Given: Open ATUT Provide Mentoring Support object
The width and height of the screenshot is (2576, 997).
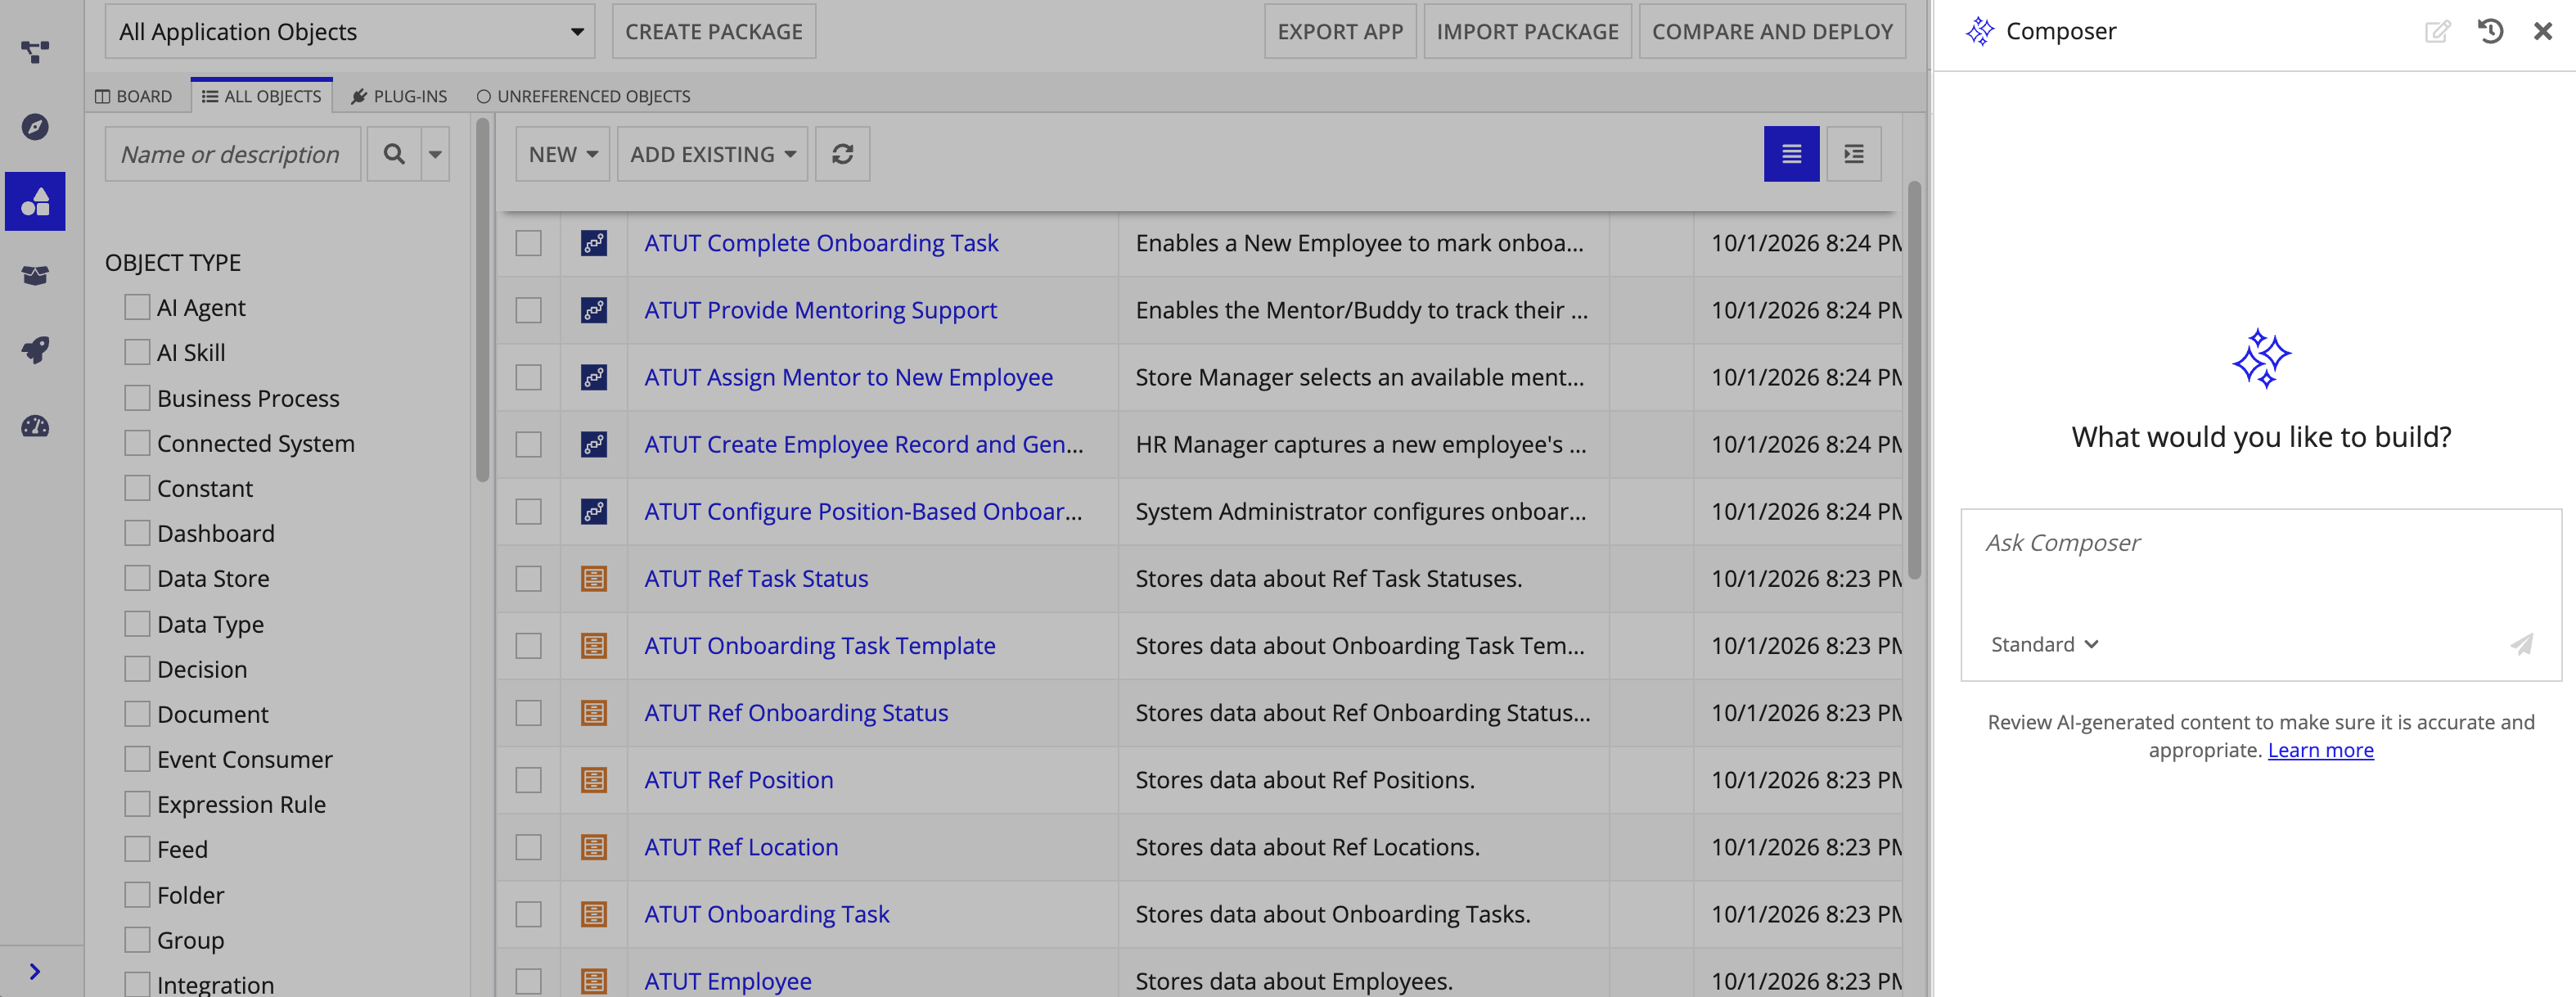Looking at the screenshot, I should [820, 310].
